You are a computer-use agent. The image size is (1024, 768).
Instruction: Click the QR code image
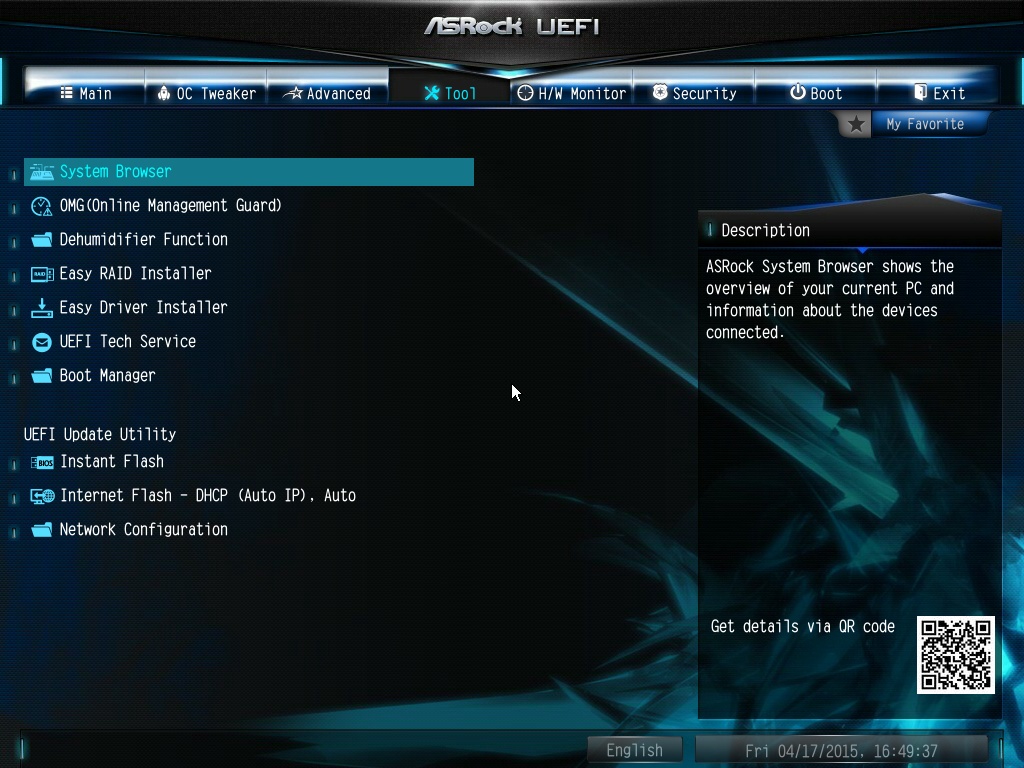[956, 655]
